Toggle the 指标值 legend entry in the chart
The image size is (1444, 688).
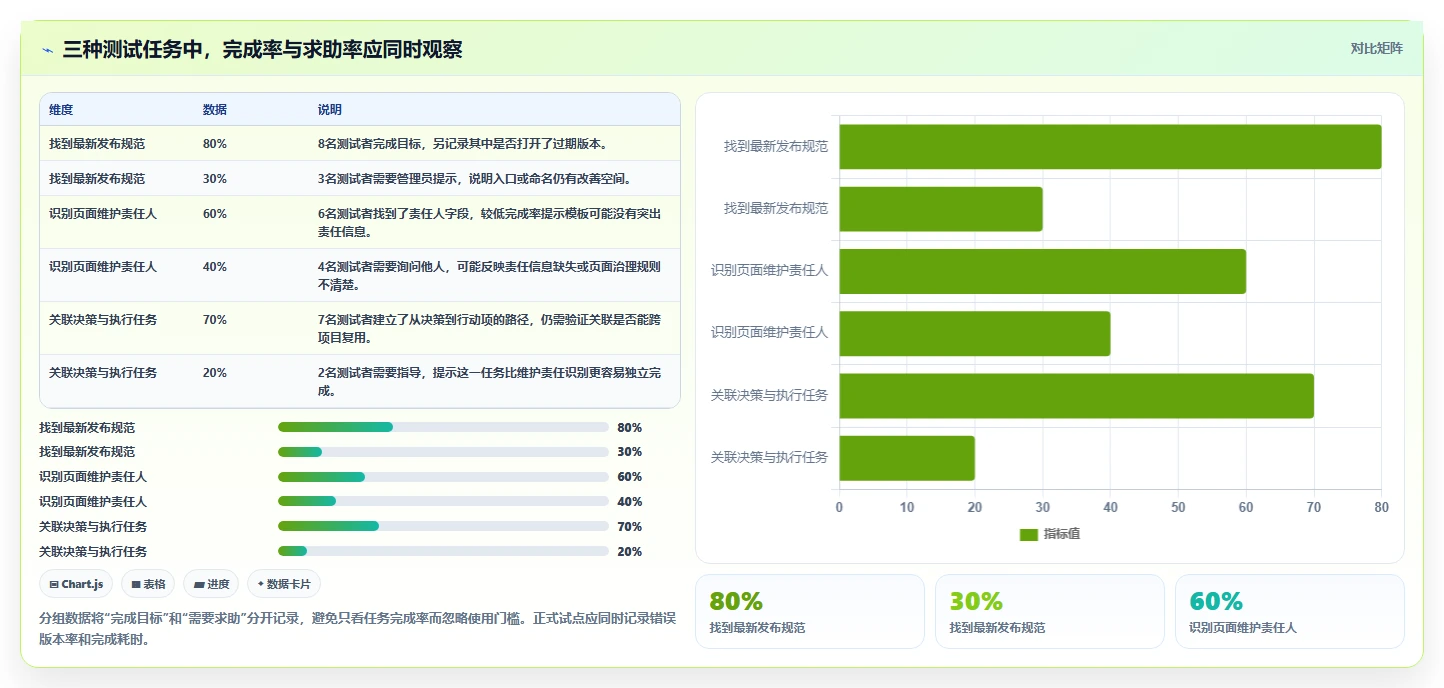pyautogui.click(x=1050, y=534)
